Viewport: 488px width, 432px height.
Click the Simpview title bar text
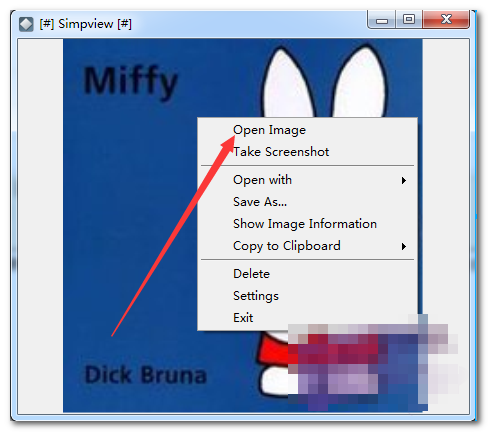[86, 24]
